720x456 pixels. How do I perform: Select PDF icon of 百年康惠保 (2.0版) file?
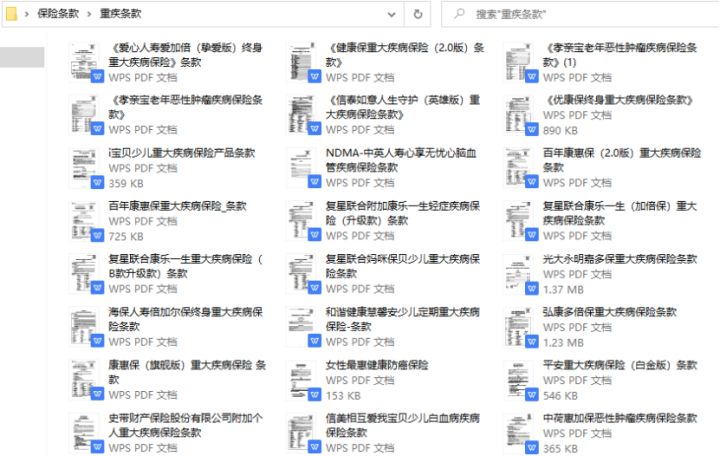[x=520, y=169]
